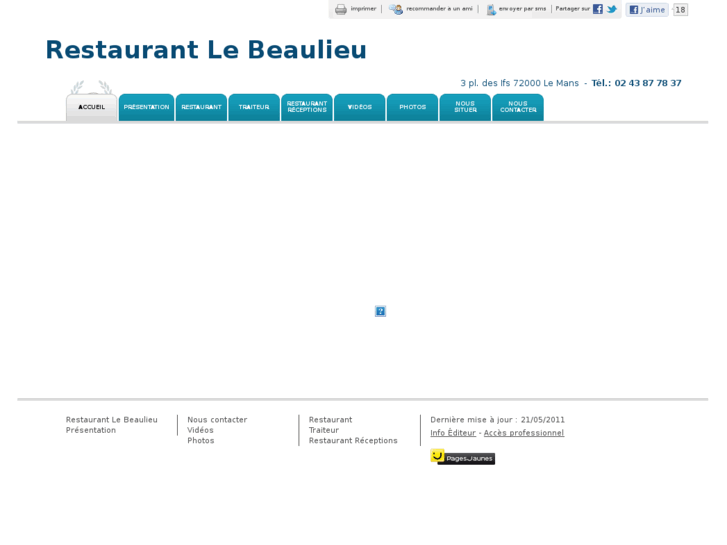Click the printer icon

(x=341, y=9)
